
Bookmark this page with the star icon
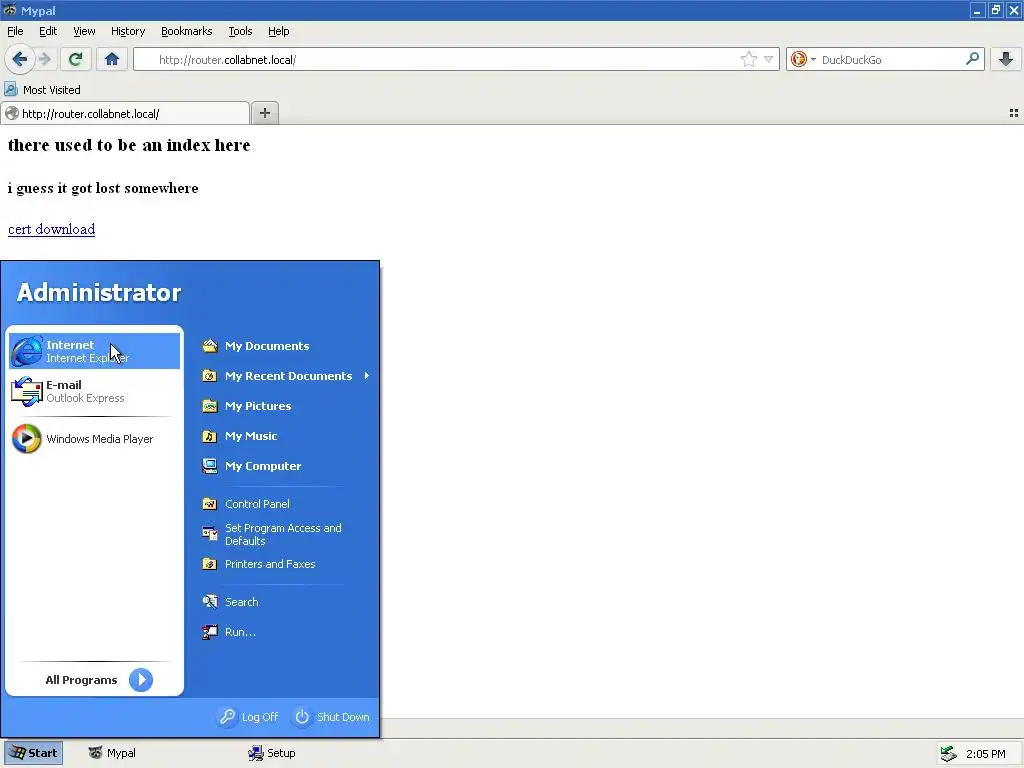click(748, 59)
